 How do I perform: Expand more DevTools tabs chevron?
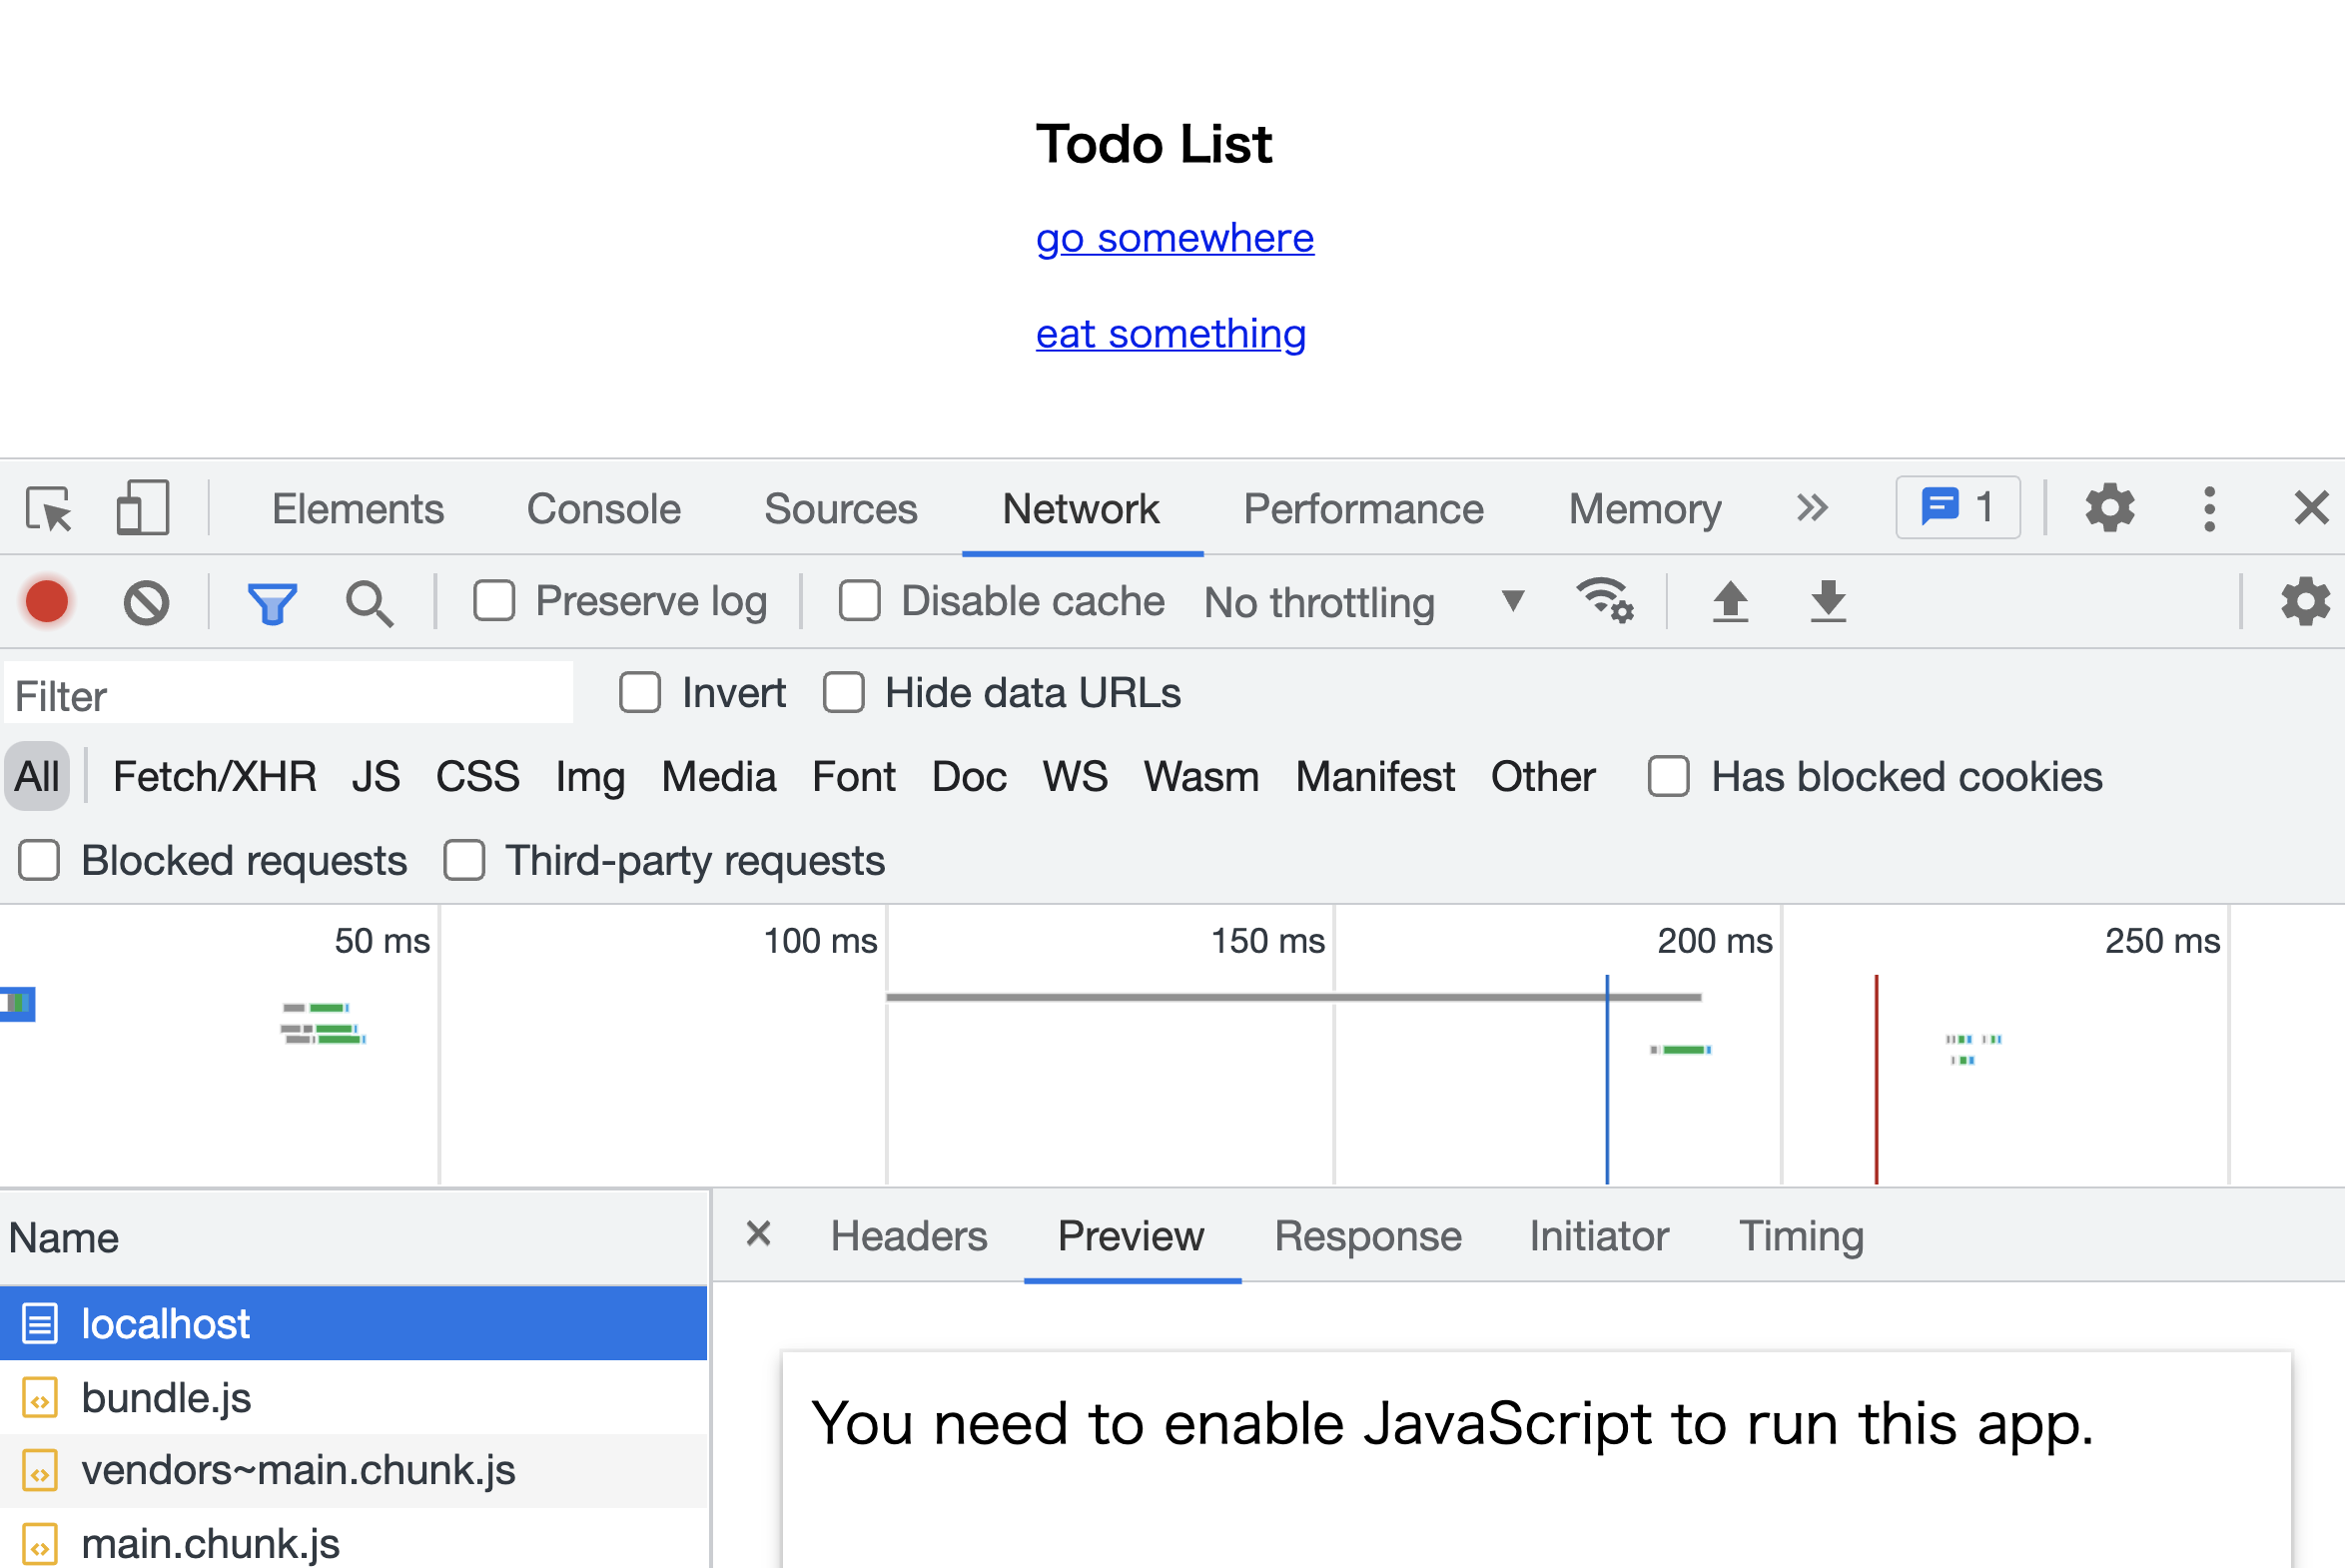coord(1811,508)
